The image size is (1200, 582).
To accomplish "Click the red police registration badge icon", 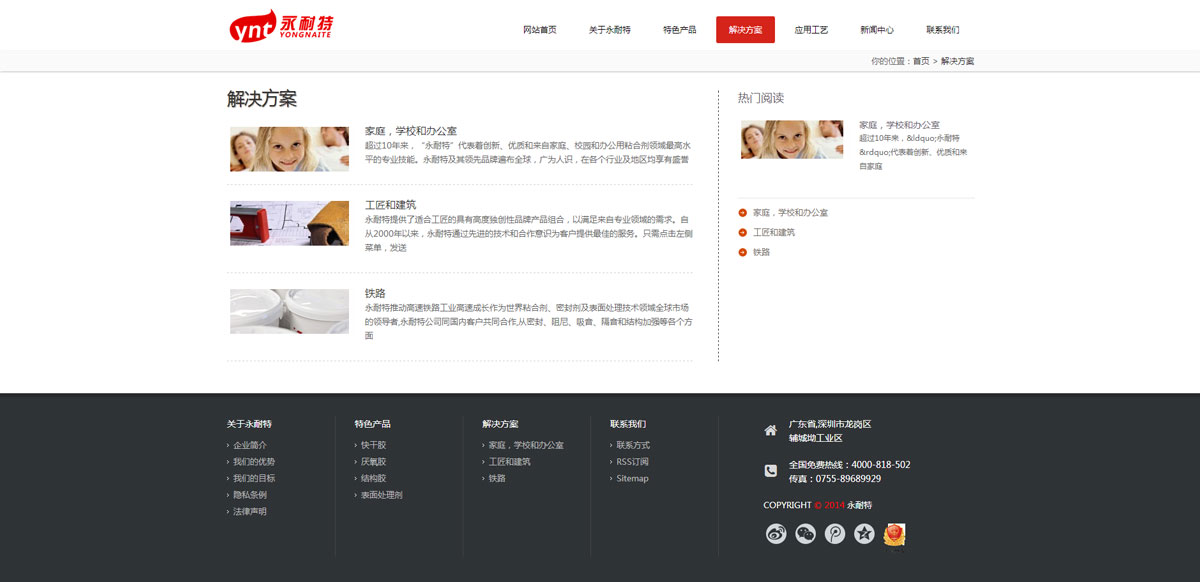I will (894, 534).
